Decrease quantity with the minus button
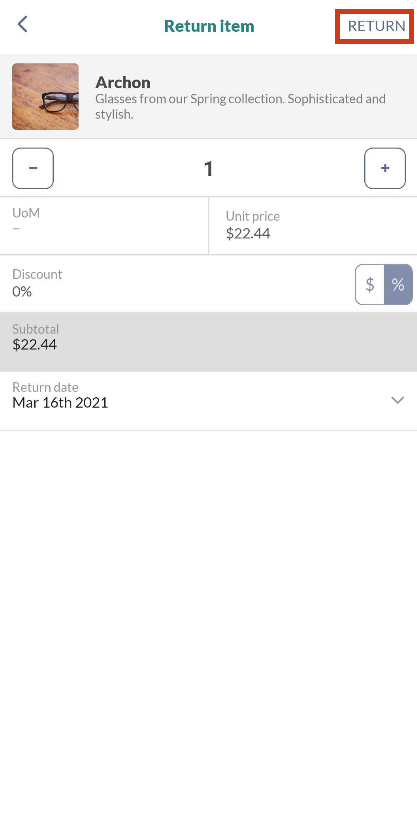Viewport: 417px width, 823px height. point(33,168)
